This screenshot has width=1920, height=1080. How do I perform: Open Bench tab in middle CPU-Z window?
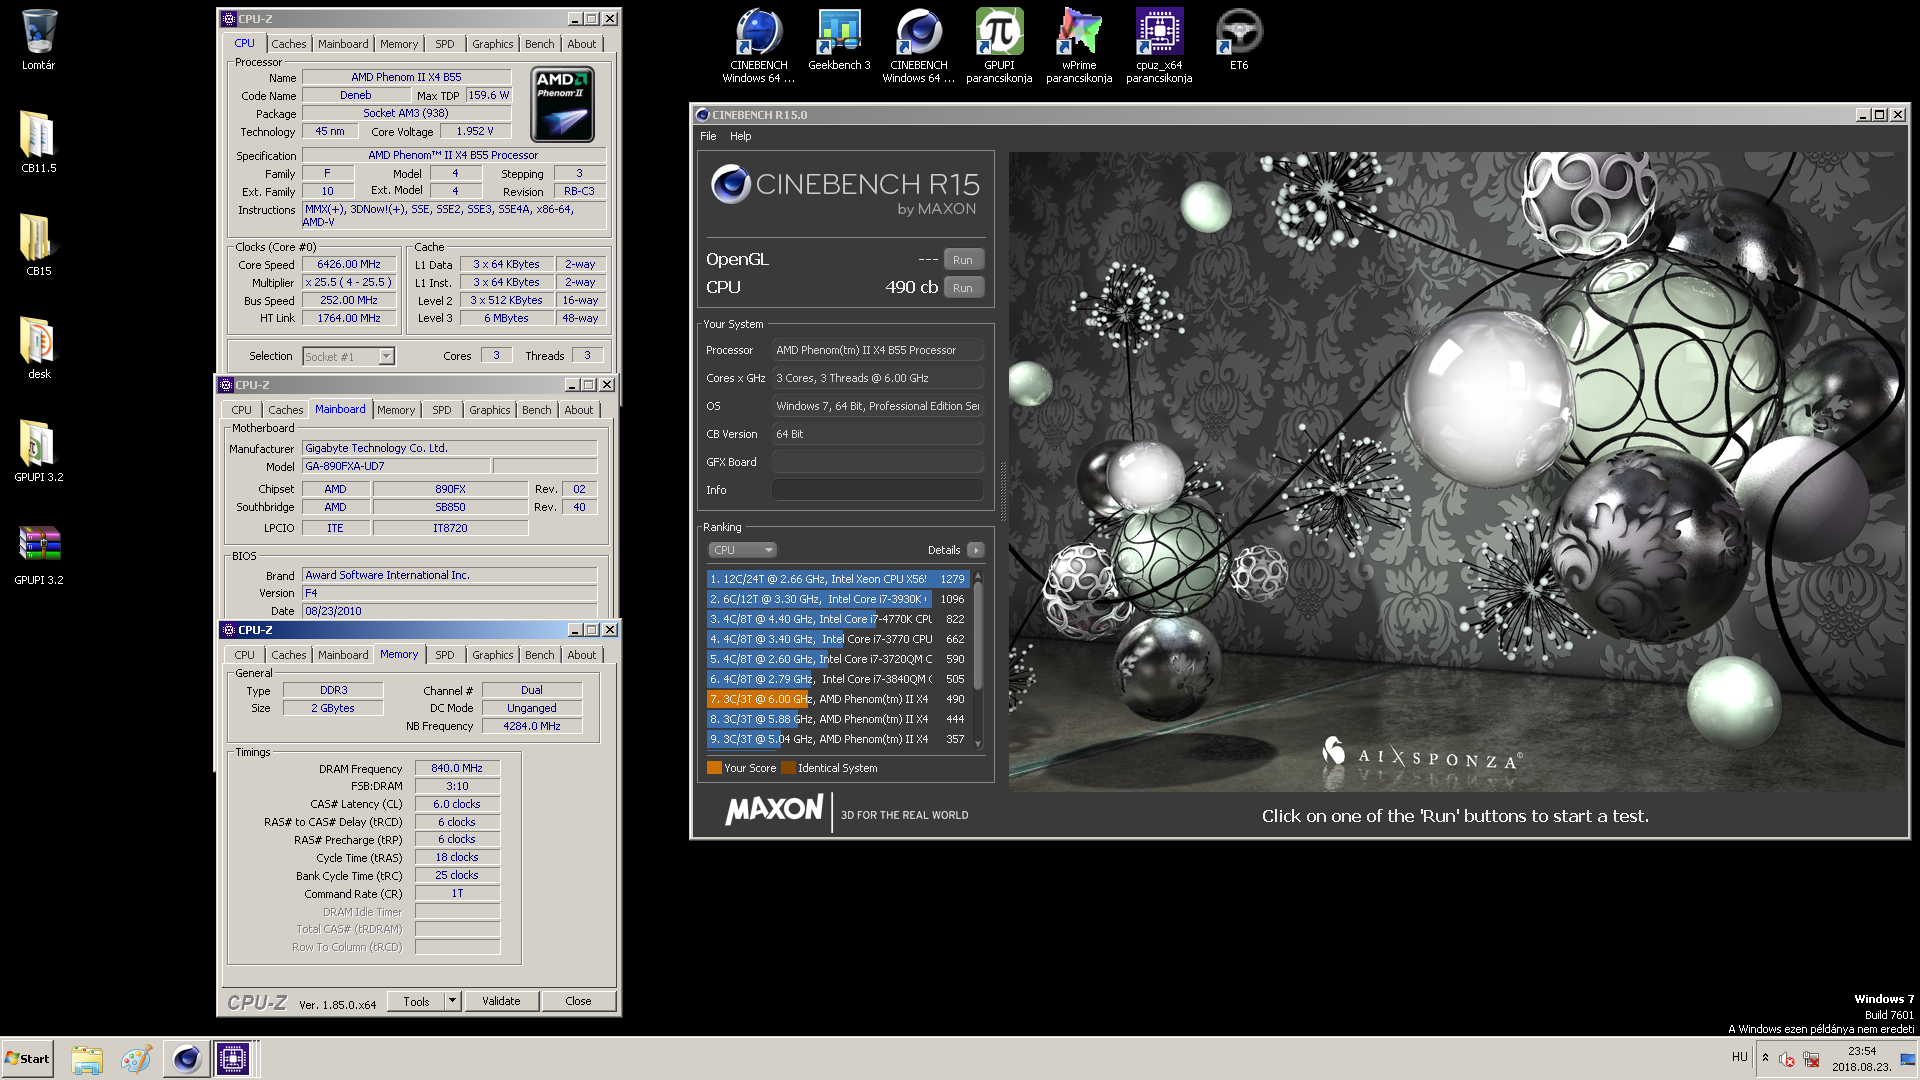pos(537,410)
